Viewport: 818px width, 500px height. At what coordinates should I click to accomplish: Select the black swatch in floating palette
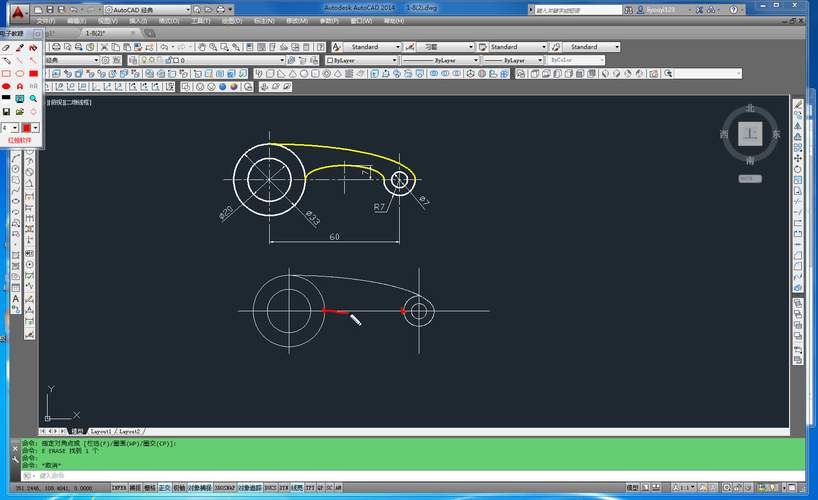tap(6, 98)
